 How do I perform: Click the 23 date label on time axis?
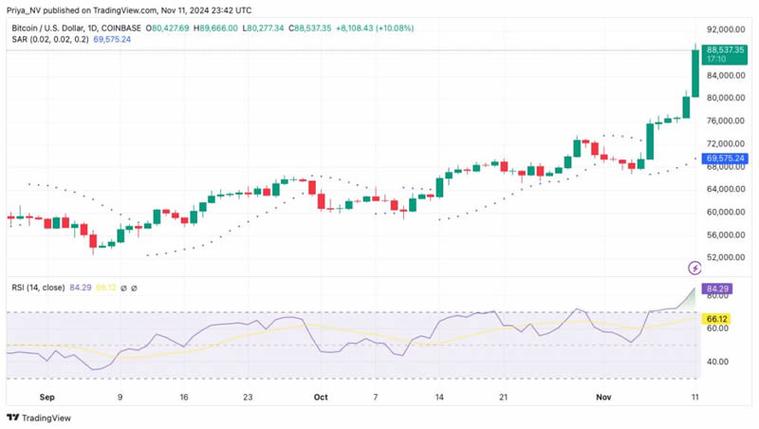pyautogui.click(x=248, y=397)
